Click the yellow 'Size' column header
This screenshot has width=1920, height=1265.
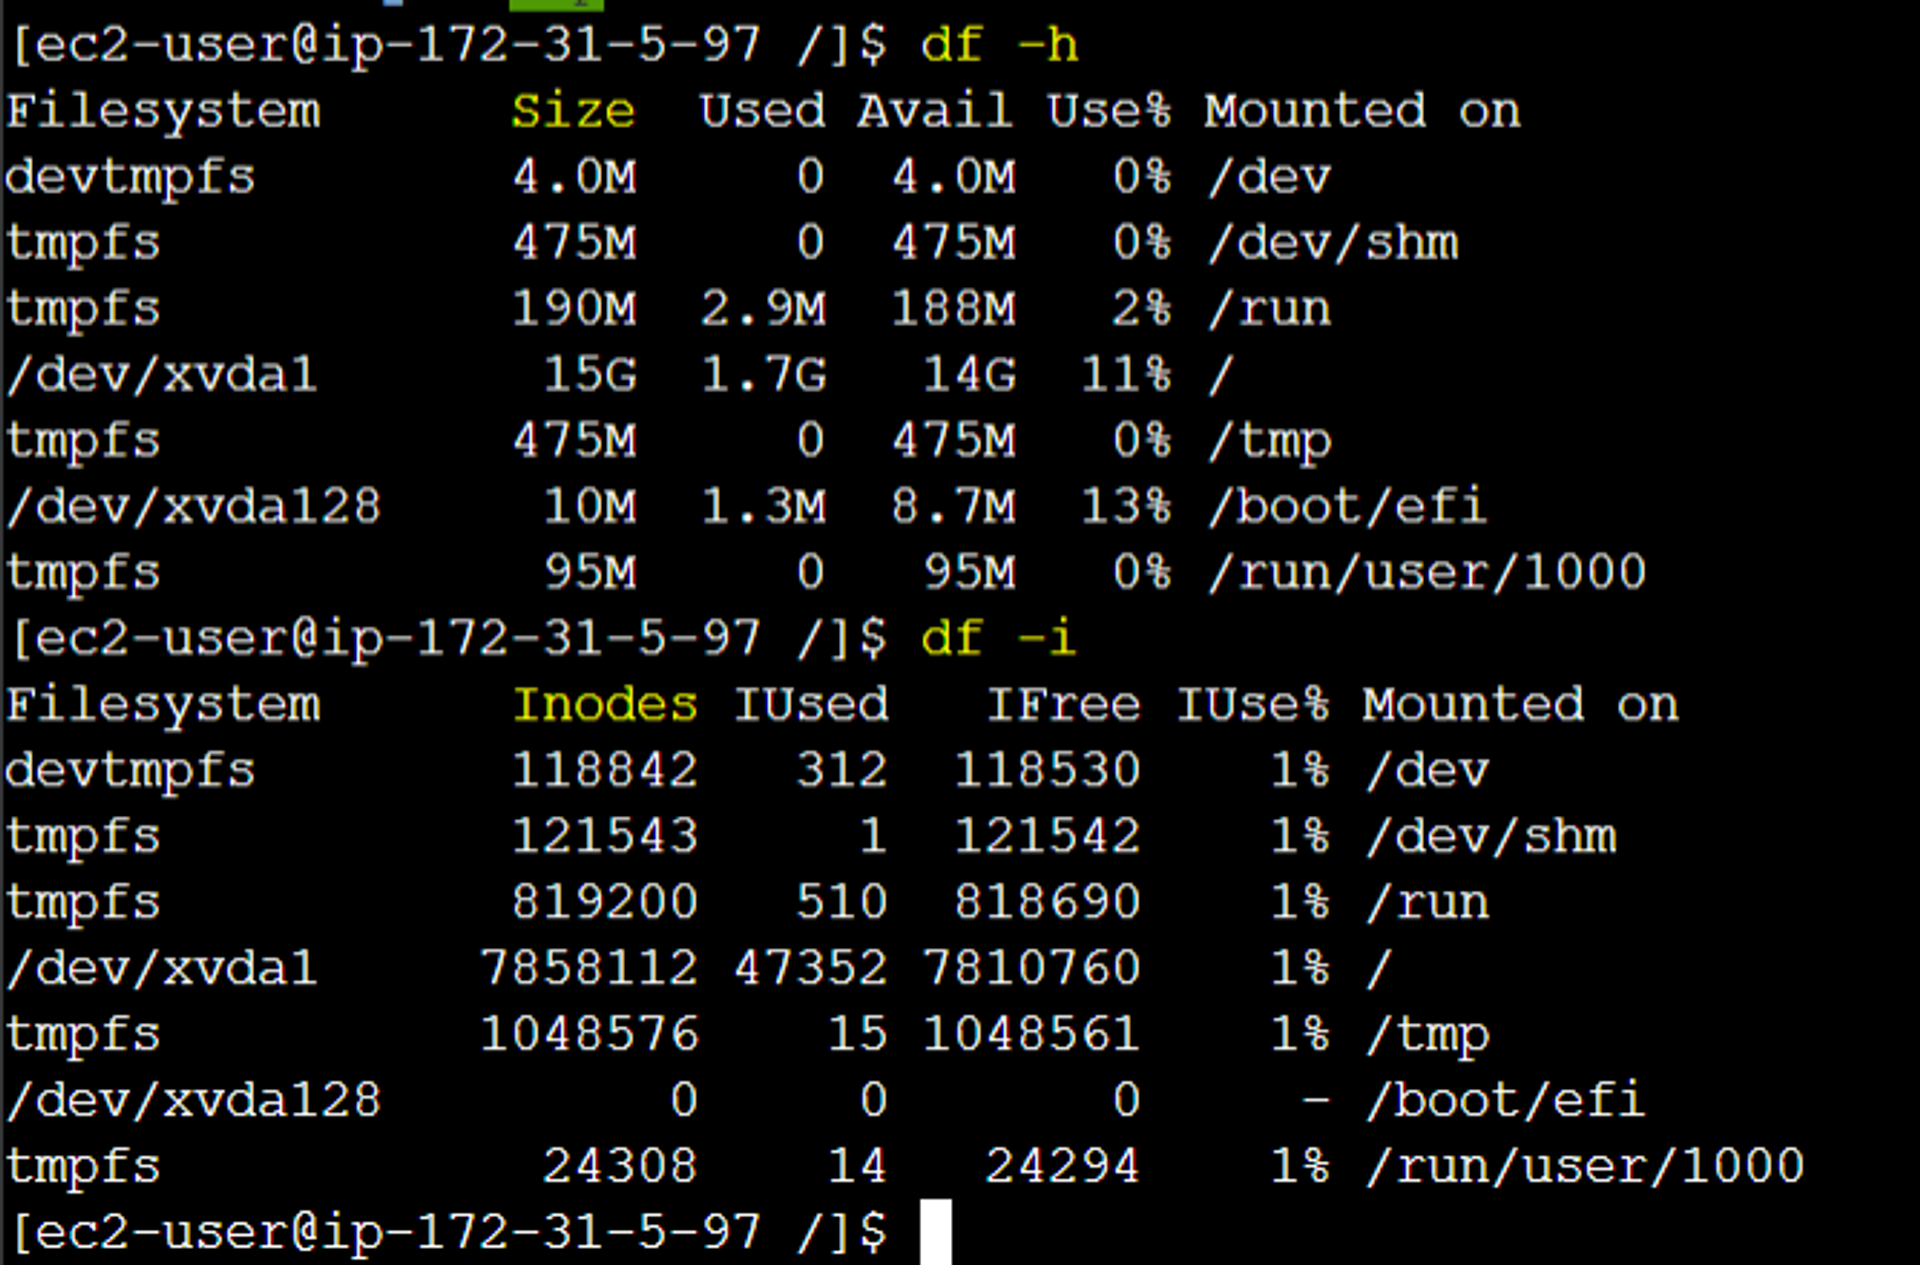573,111
